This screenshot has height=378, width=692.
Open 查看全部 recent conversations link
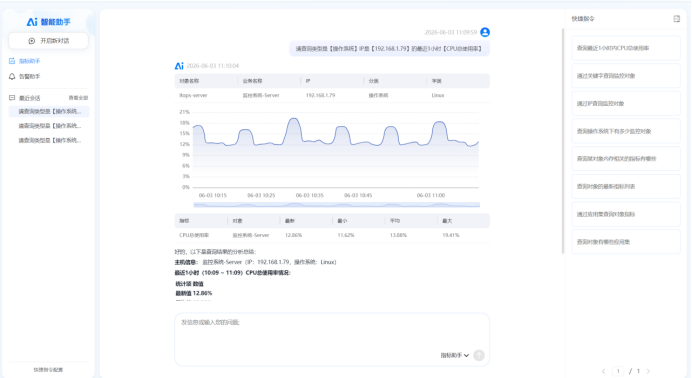[78, 98]
